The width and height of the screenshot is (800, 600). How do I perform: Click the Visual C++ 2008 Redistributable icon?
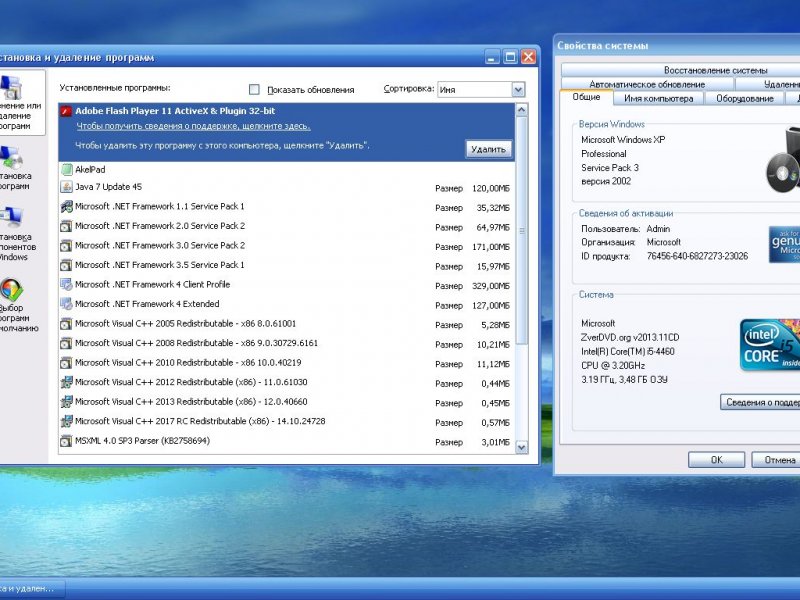66,343
